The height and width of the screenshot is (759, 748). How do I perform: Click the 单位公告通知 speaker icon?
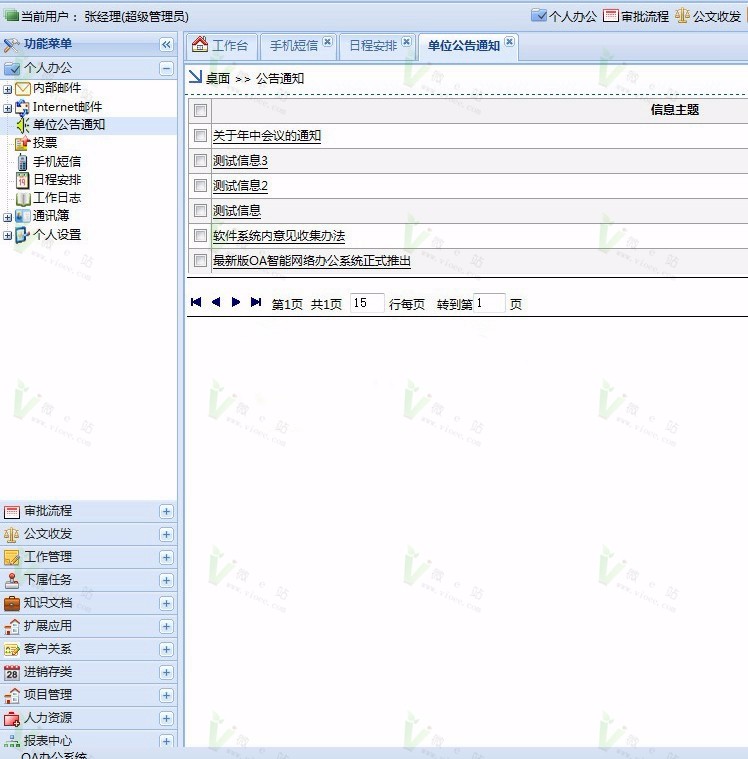tap(22, 125)
